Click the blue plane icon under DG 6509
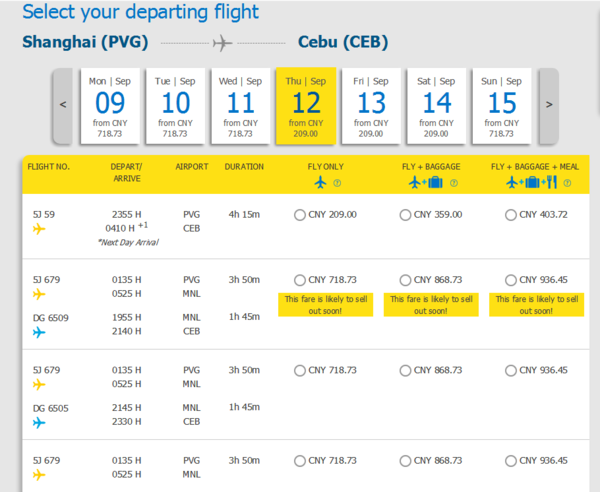 (x=39, y=332)
